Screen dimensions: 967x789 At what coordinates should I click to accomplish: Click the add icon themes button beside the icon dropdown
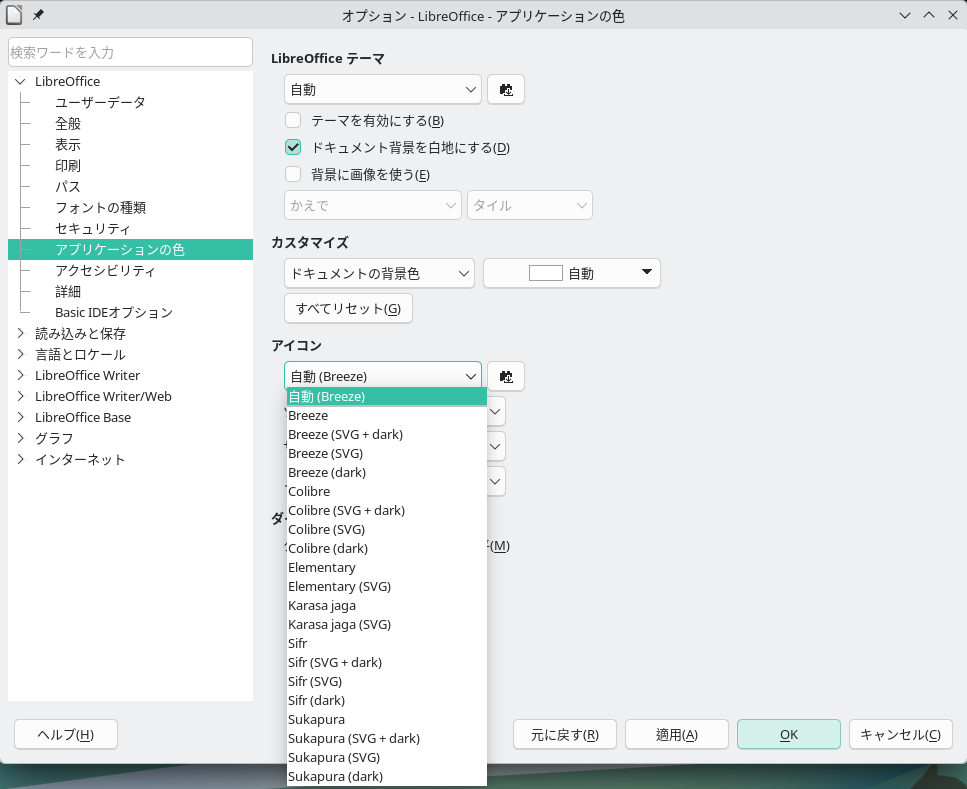pyautogui.click(x=506, y=377)
